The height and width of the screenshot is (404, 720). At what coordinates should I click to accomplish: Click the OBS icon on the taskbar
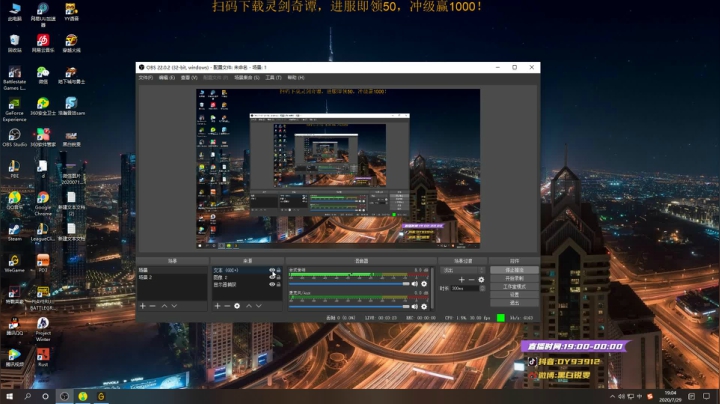[64, 396]
